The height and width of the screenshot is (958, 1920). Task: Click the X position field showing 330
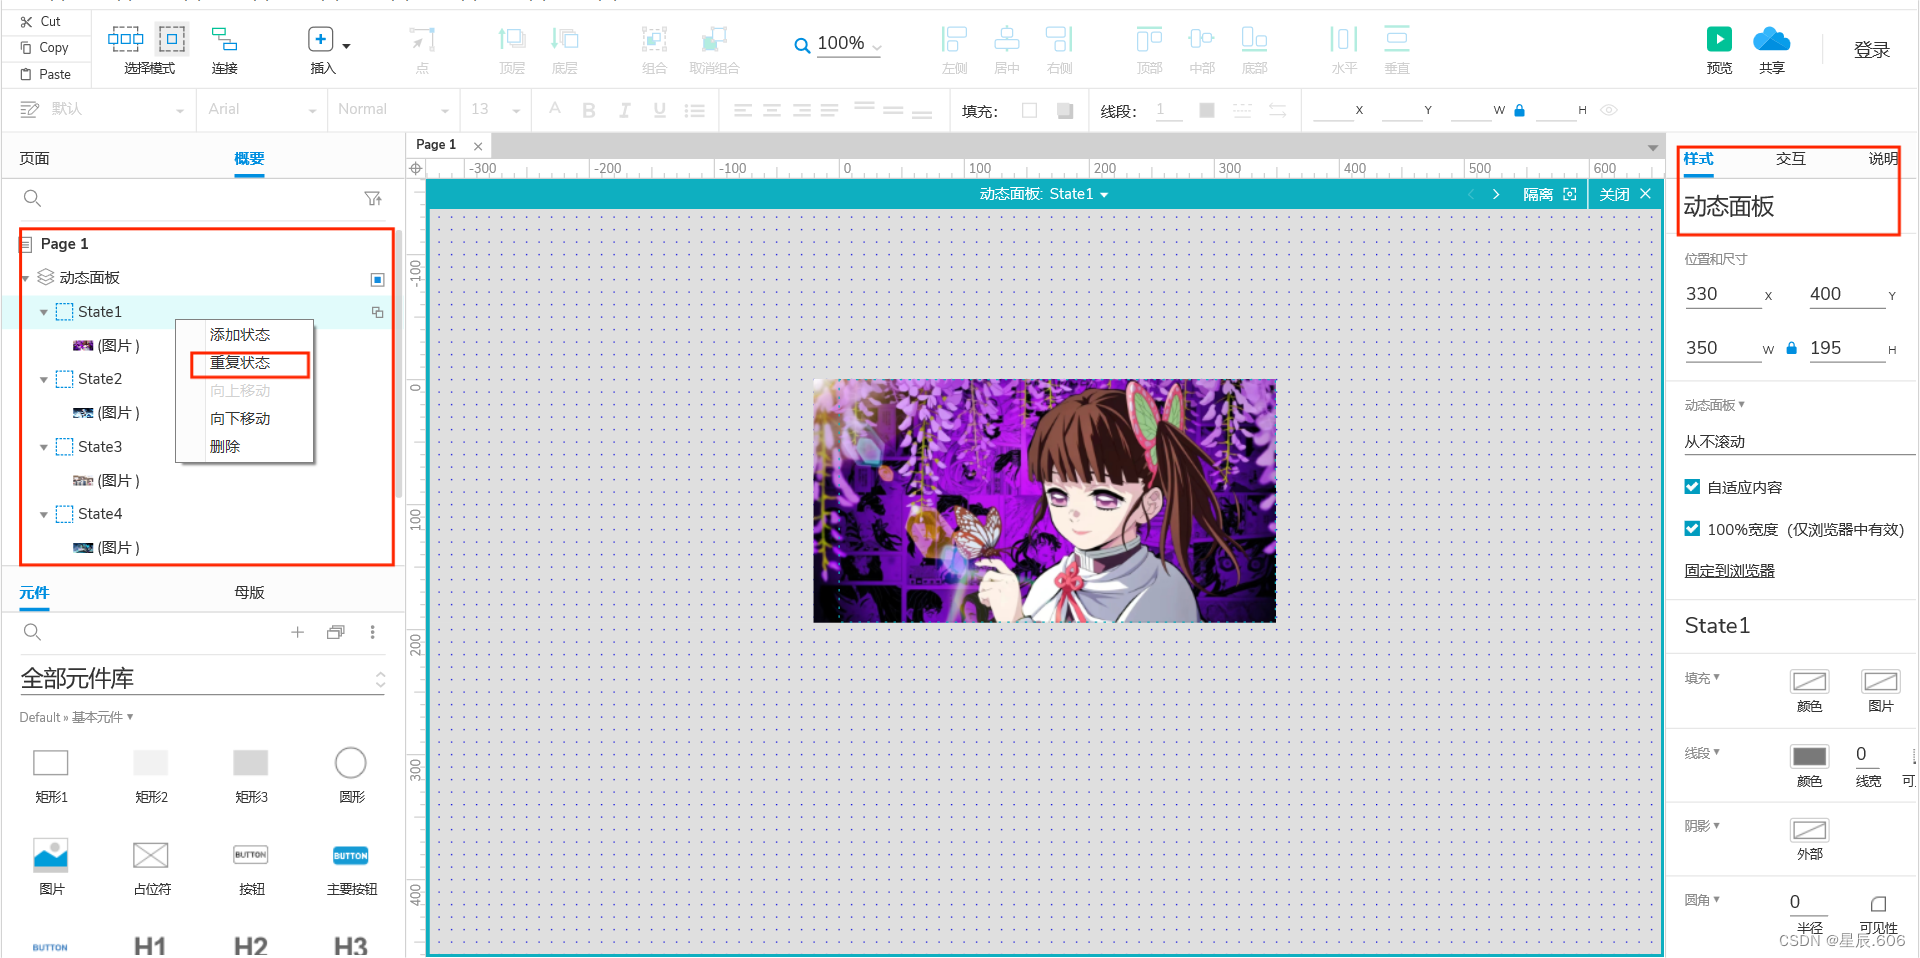click(x=1723, y=294)
